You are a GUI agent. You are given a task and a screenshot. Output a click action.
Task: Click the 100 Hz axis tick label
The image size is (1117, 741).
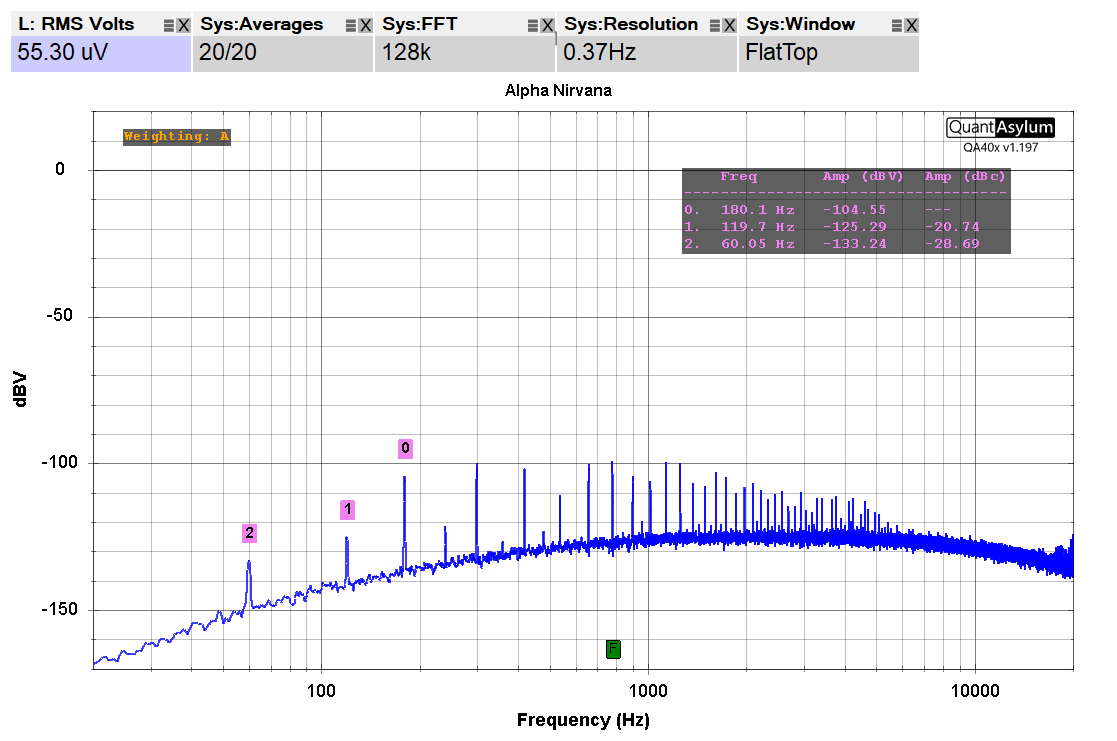point(321,690)
